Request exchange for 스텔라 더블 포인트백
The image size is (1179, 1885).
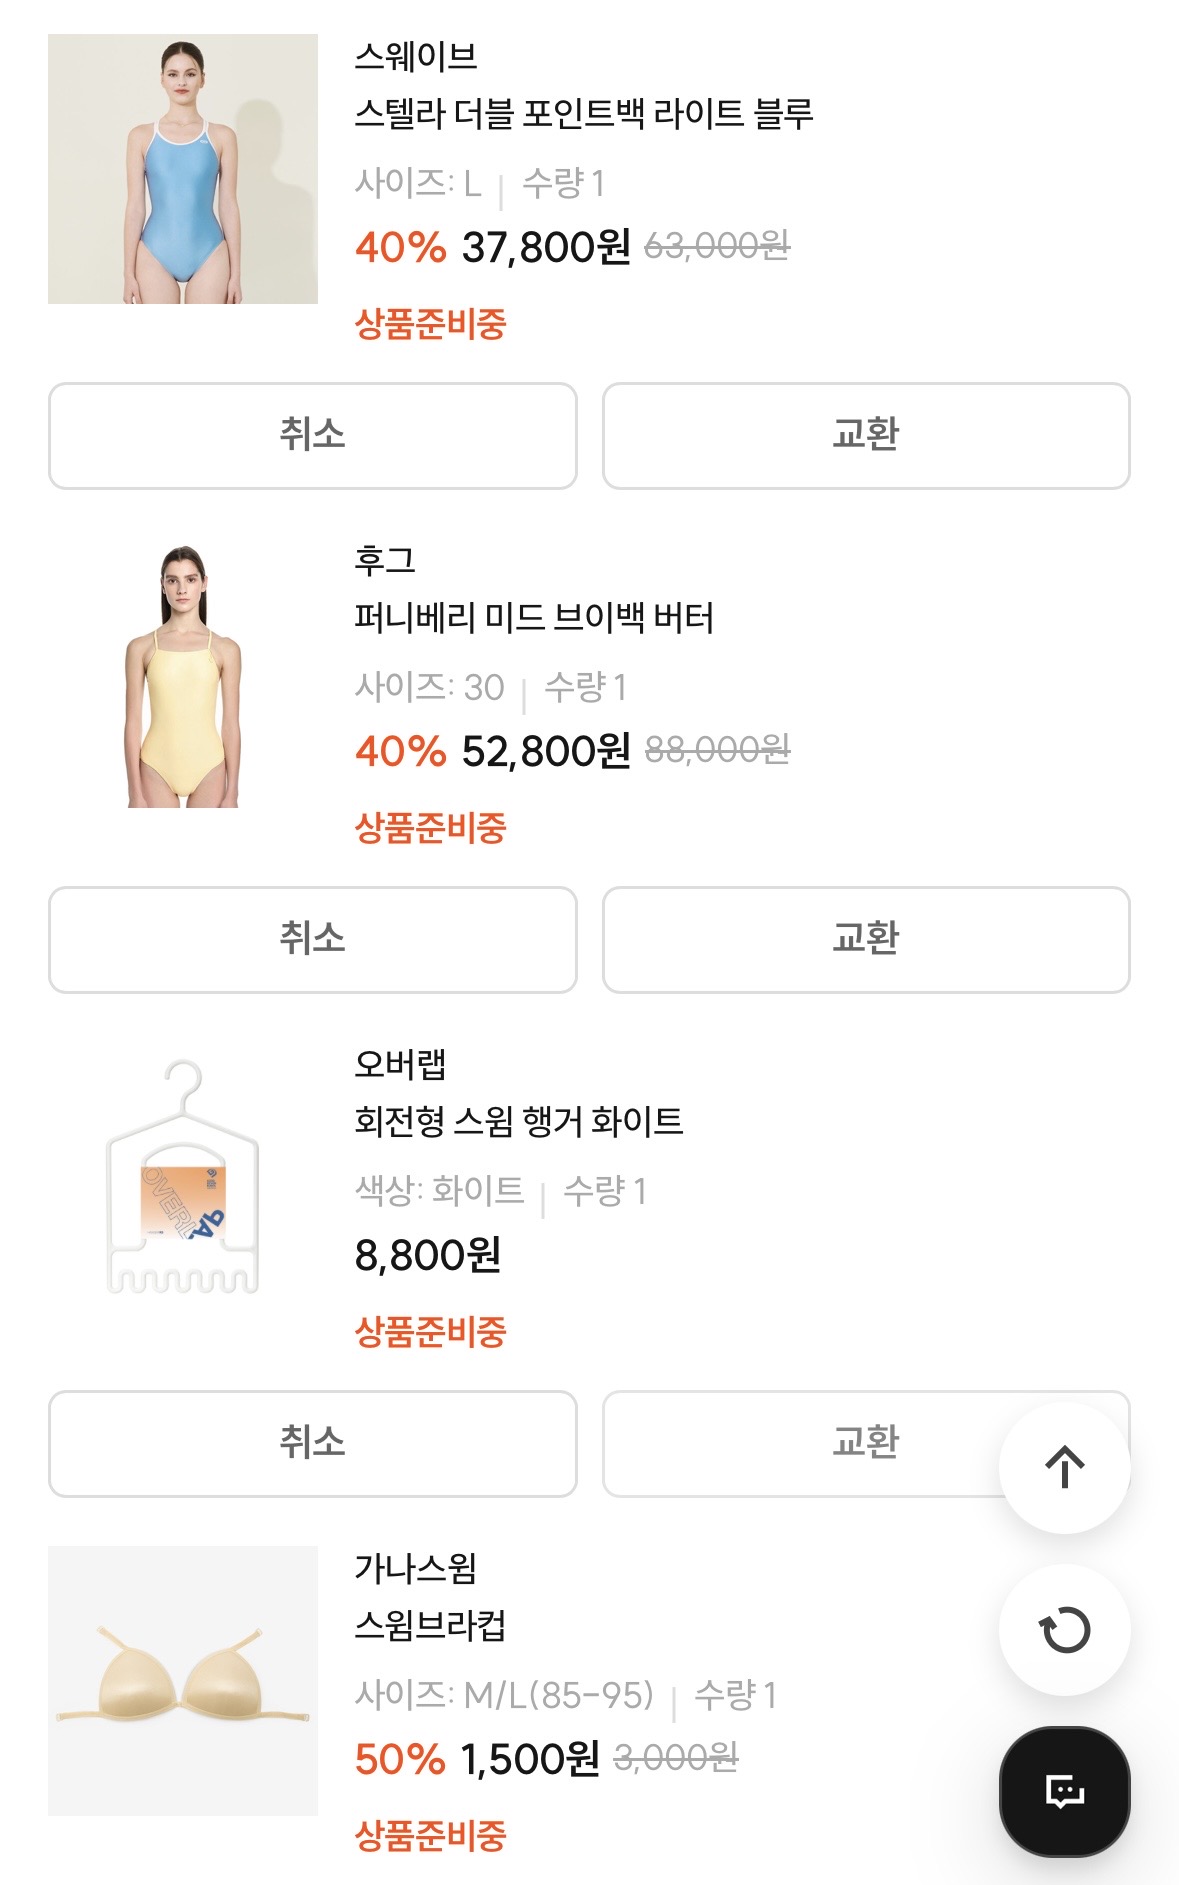866,436
